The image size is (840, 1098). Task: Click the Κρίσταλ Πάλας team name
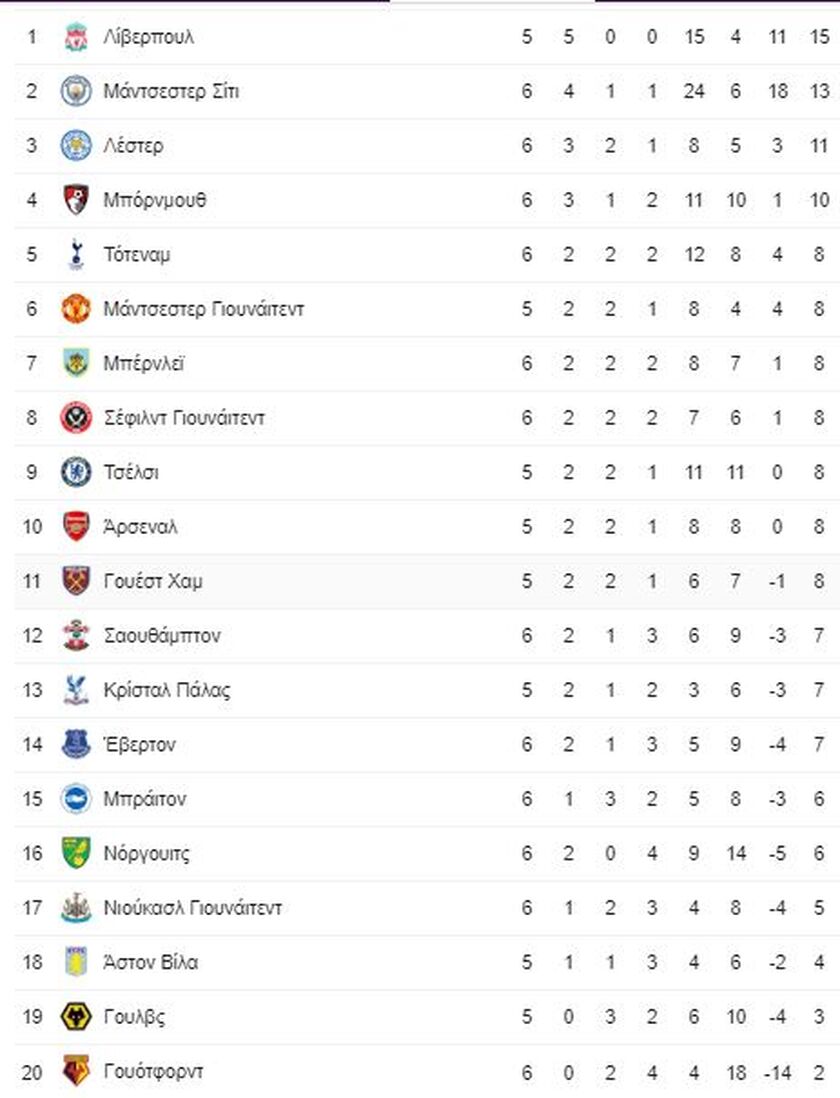click(x=167, y=690)
